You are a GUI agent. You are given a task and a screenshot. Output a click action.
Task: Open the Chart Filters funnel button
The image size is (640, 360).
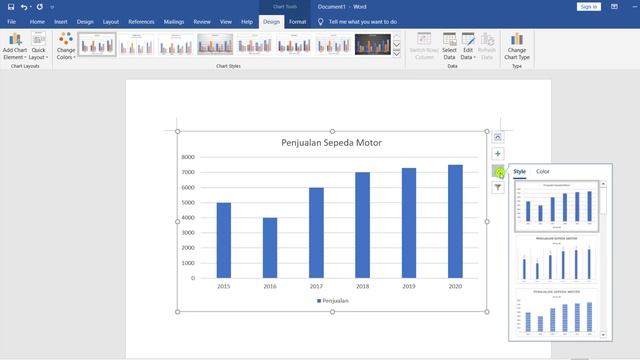pos(498,187)
